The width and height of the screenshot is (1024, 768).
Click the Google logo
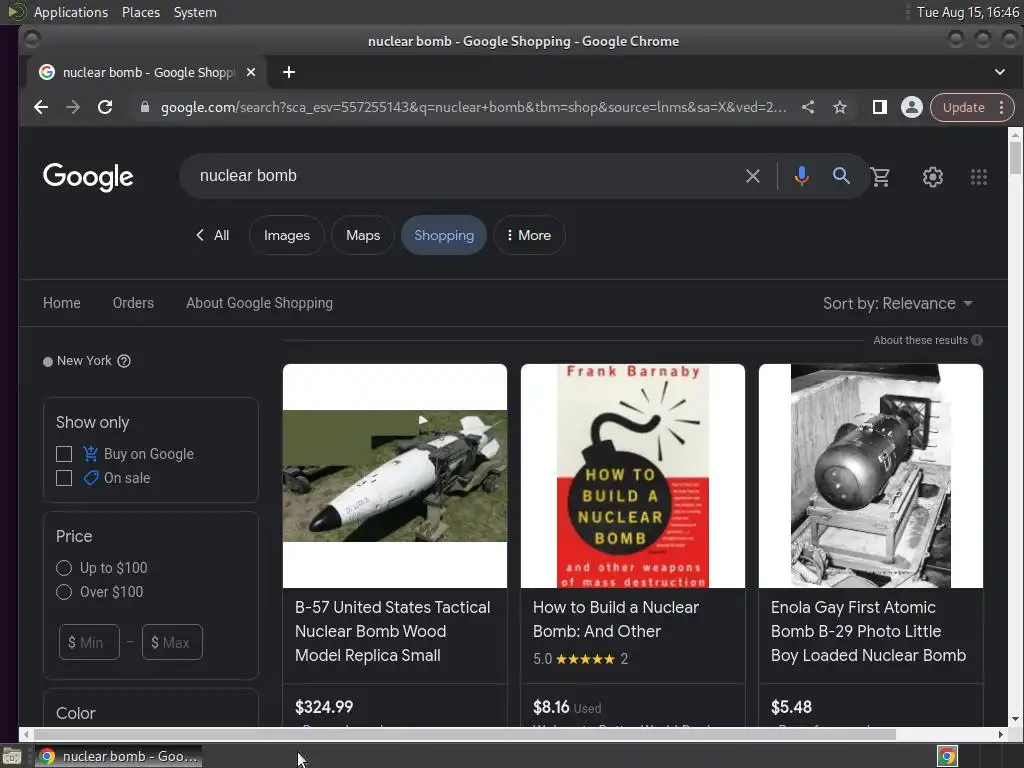click(x=88, y=176)
